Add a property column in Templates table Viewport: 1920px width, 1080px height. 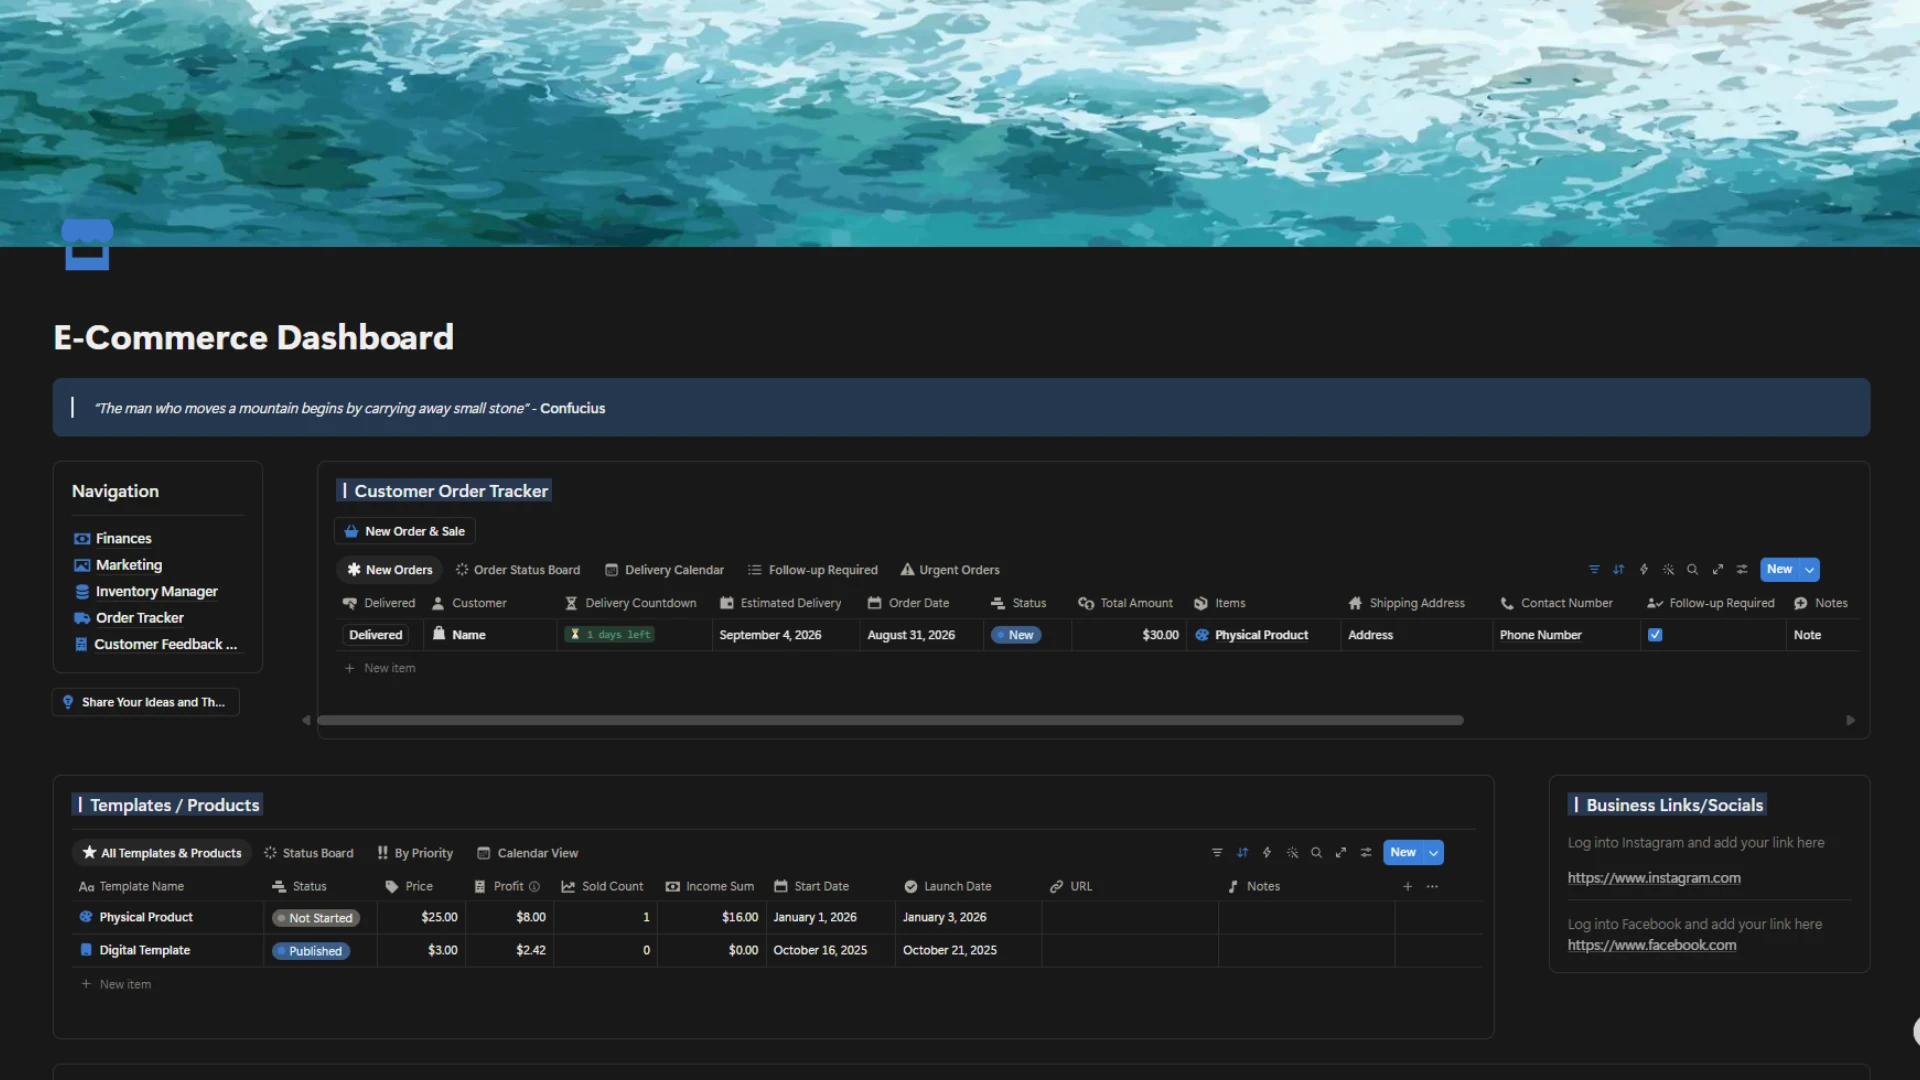click(x=1407, y=886)
